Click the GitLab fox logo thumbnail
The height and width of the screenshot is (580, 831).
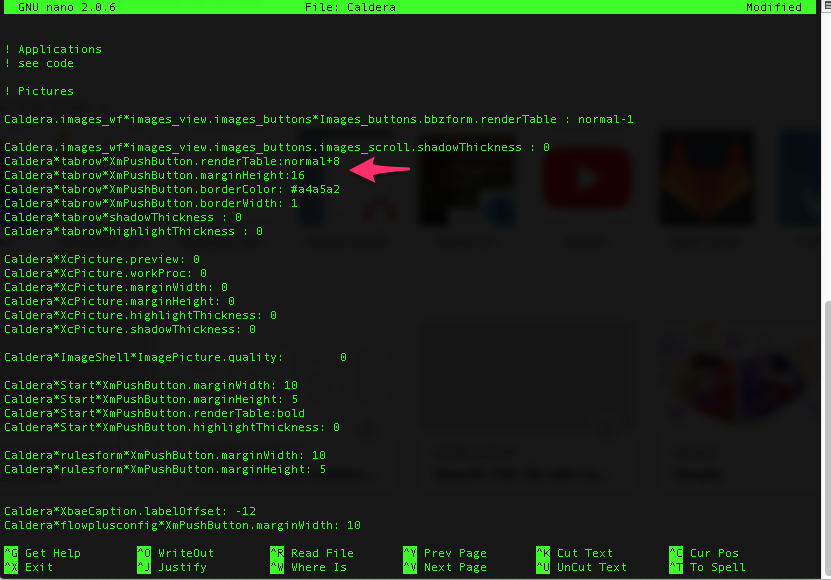(707, 177)
